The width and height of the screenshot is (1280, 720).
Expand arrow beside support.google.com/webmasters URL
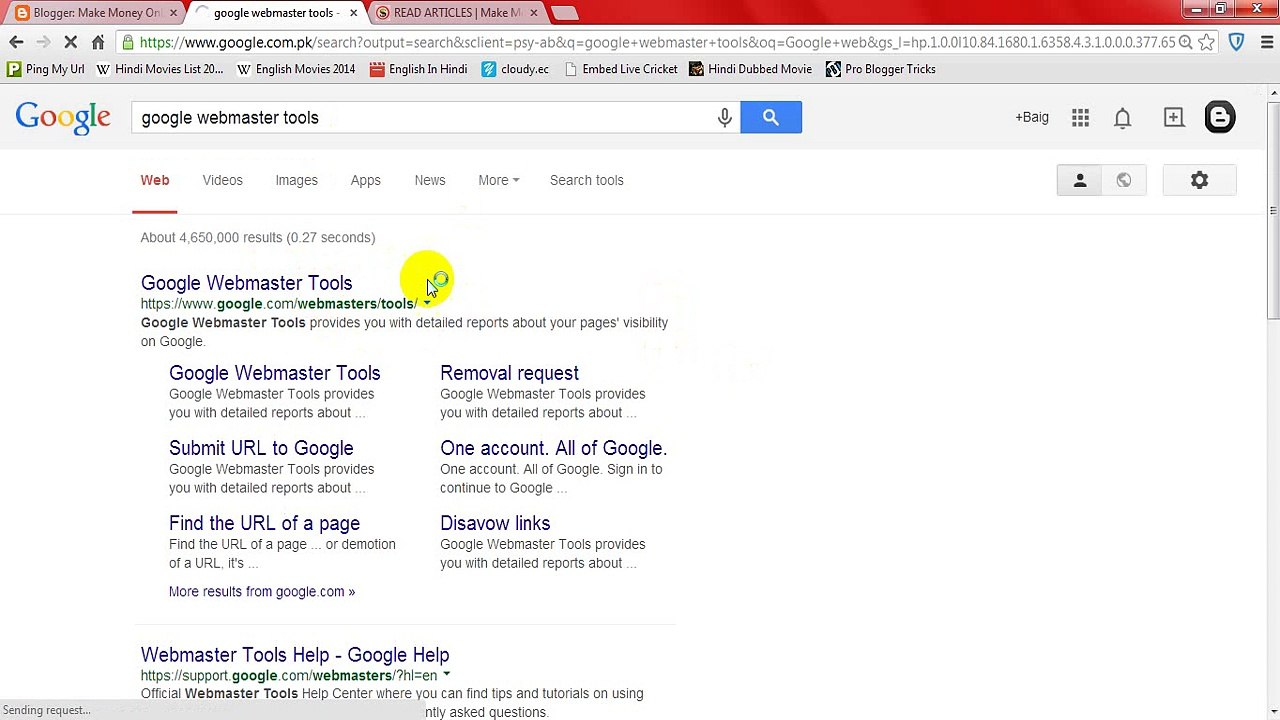tap(446, 675)
